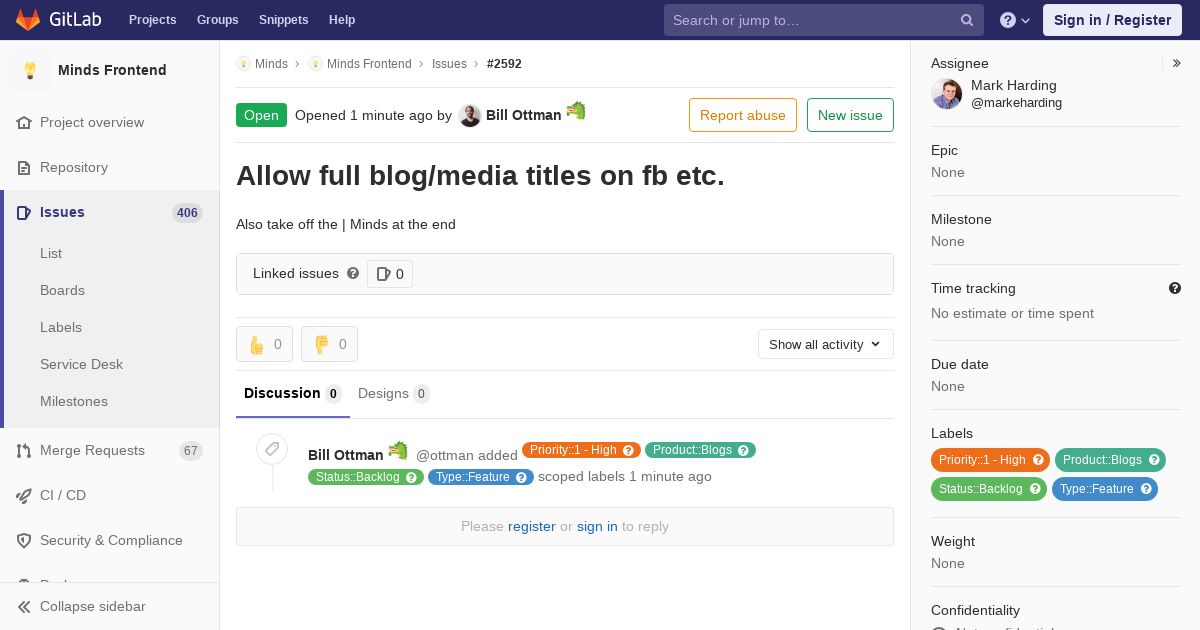Viewport: 1200px width, 630px height.
Task: Click the Issues breadcrumb link
Action: pyautogui.click(x=449, y=63)
